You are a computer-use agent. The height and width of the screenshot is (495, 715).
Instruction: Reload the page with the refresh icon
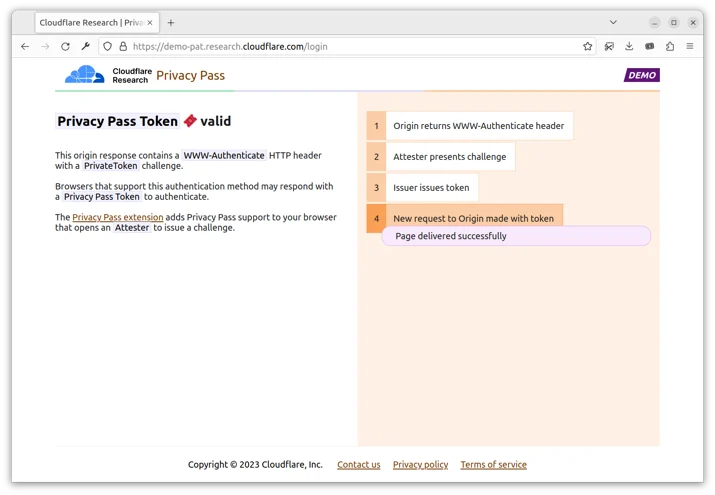(x=65, y=46)
